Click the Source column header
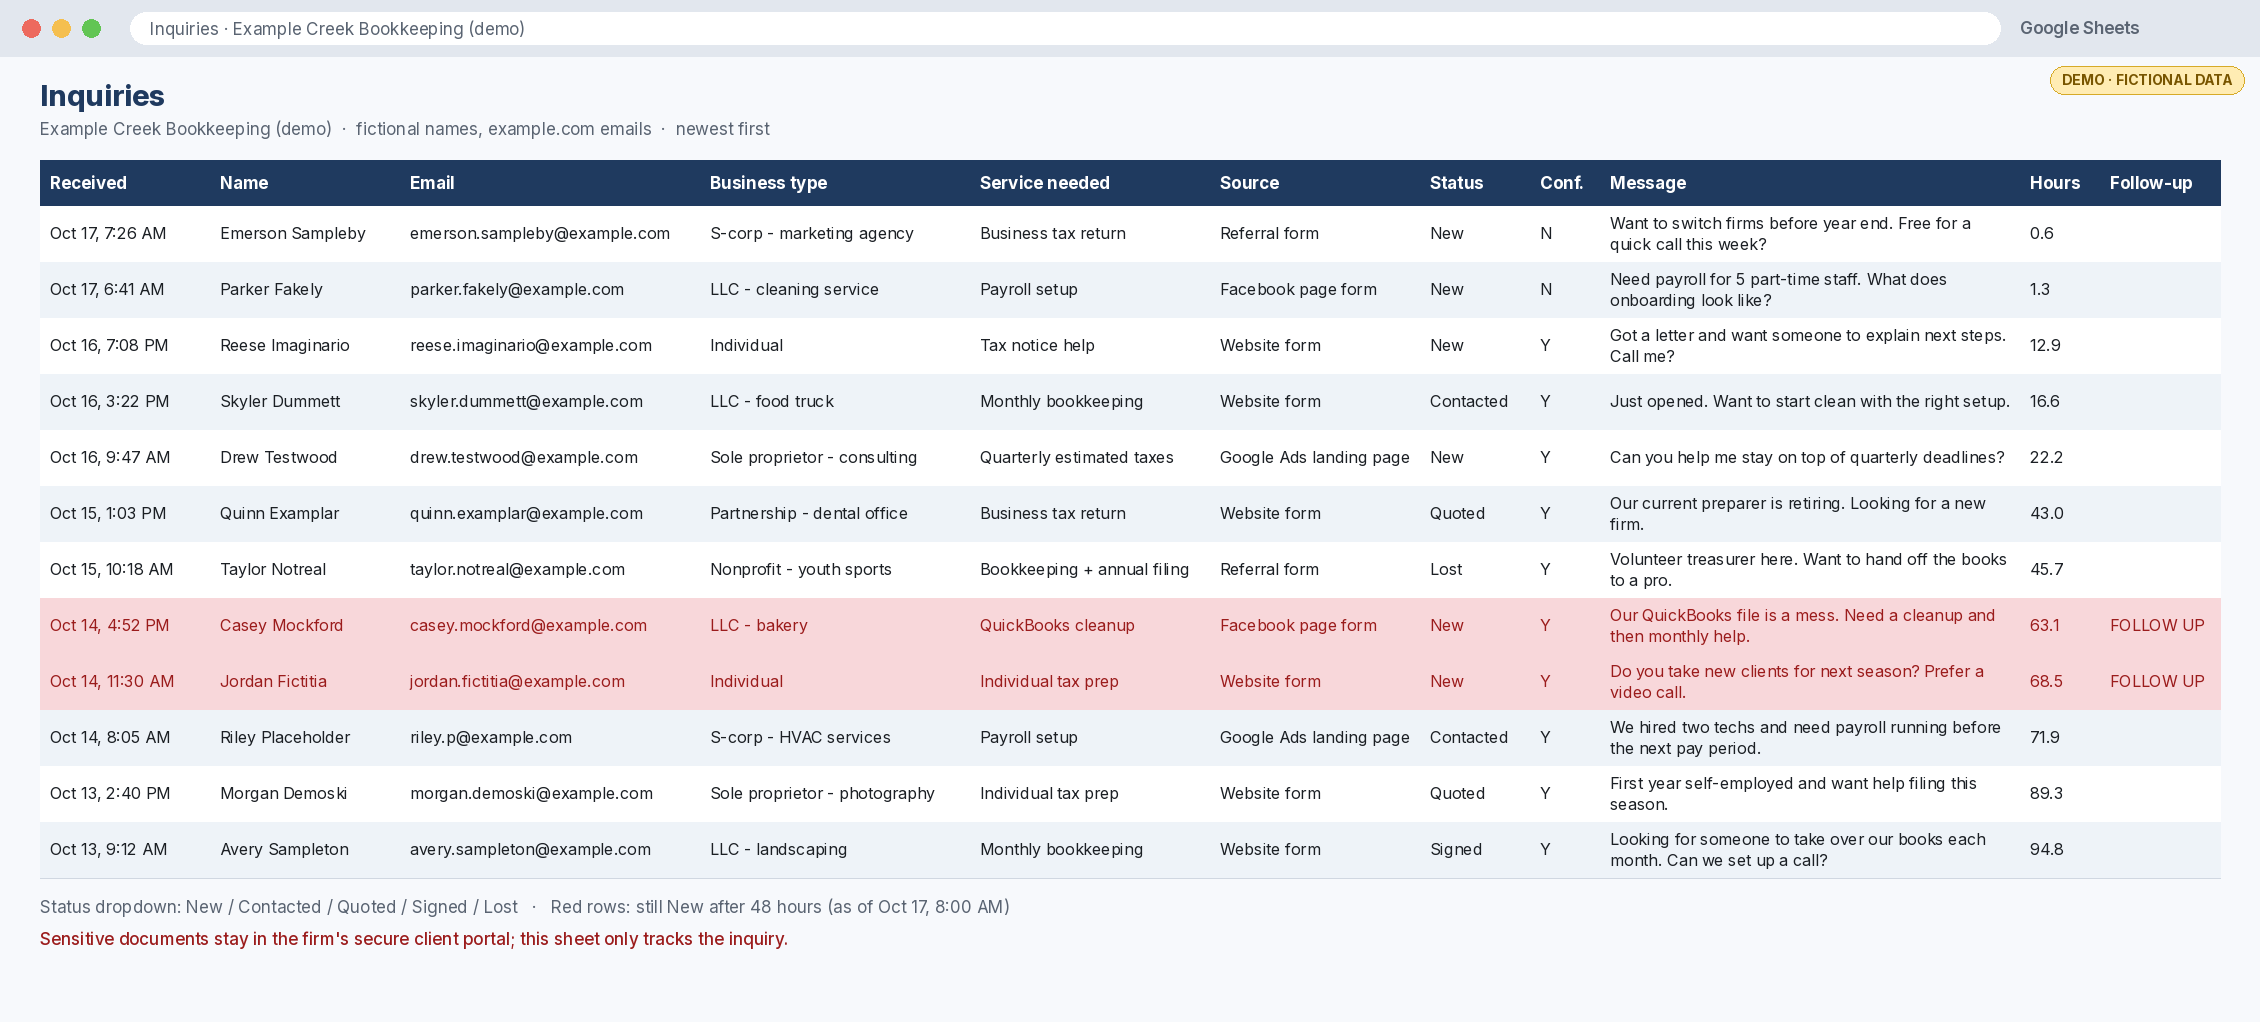 click(x=1249, y=183)
